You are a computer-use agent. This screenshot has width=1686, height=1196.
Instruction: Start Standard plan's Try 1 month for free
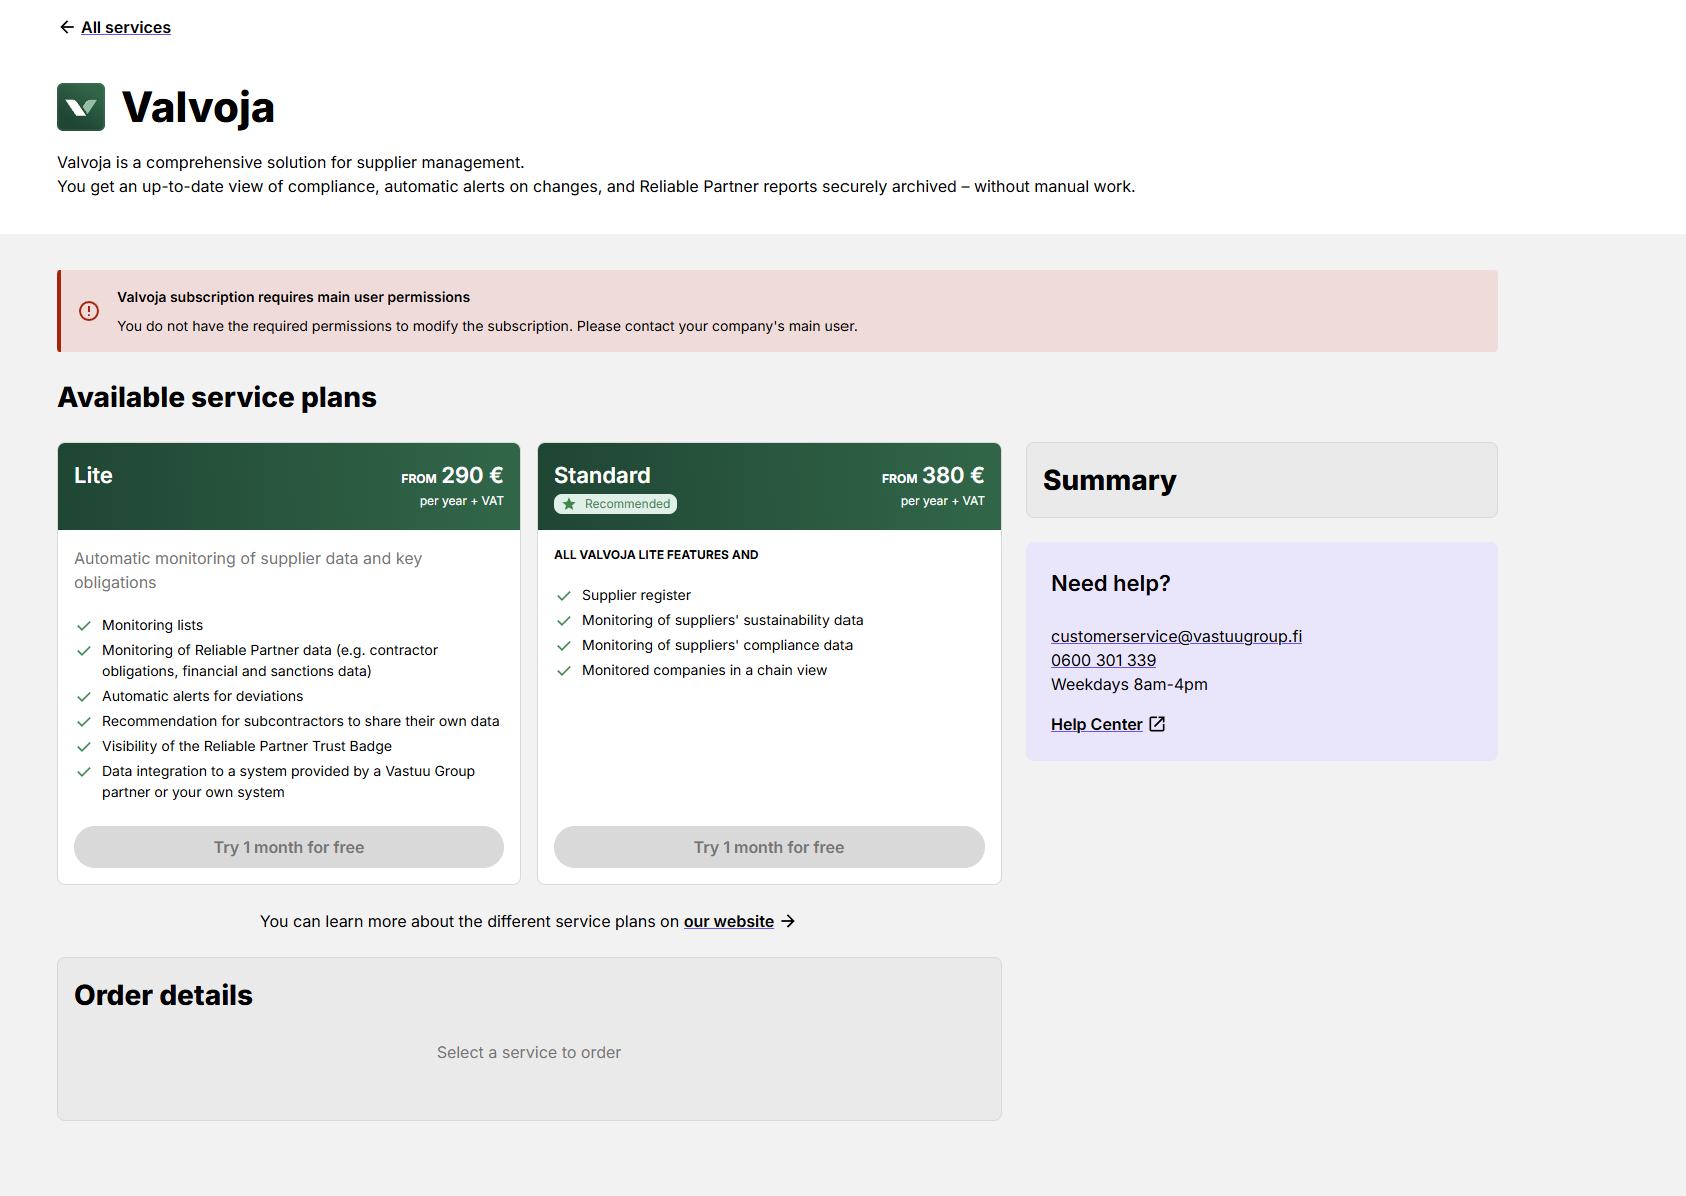[769, 847]
